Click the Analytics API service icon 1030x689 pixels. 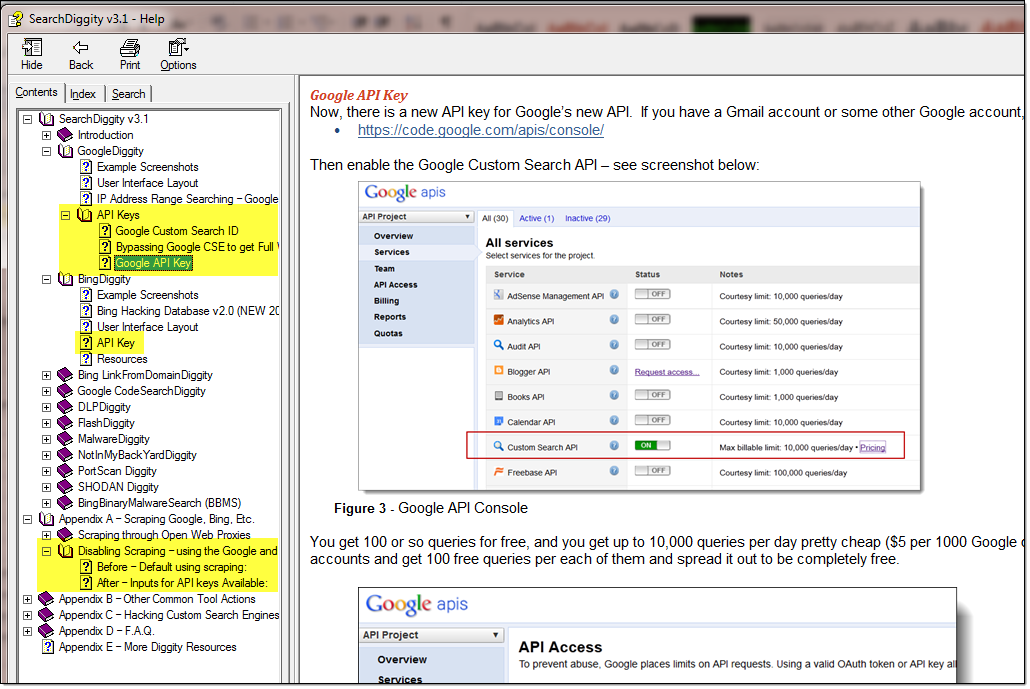pyautogui.click(x=499, y=321)
